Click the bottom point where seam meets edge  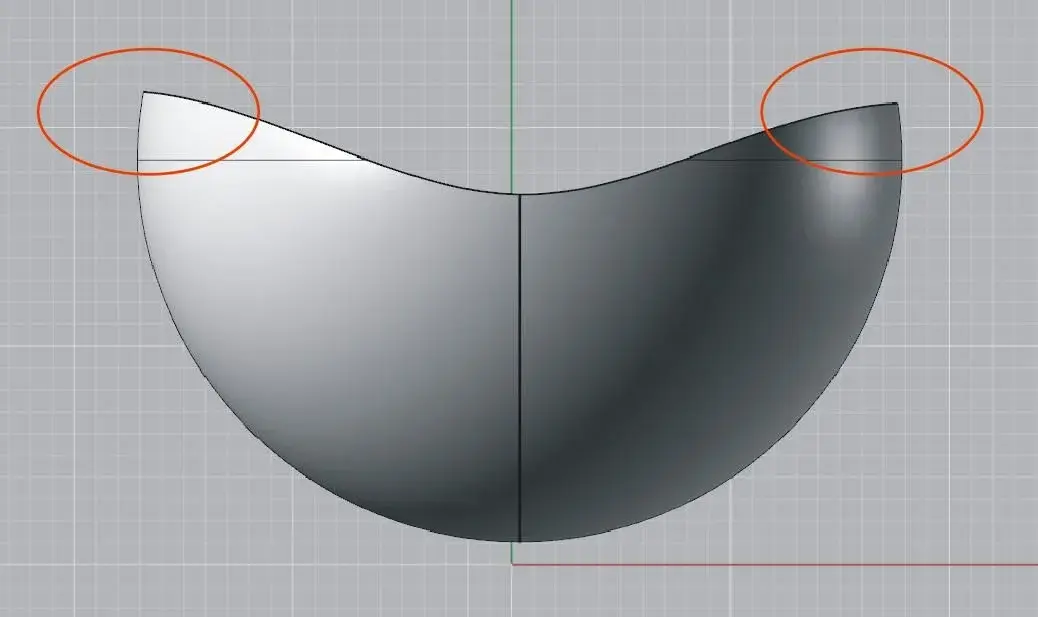(x=520, y=541)
